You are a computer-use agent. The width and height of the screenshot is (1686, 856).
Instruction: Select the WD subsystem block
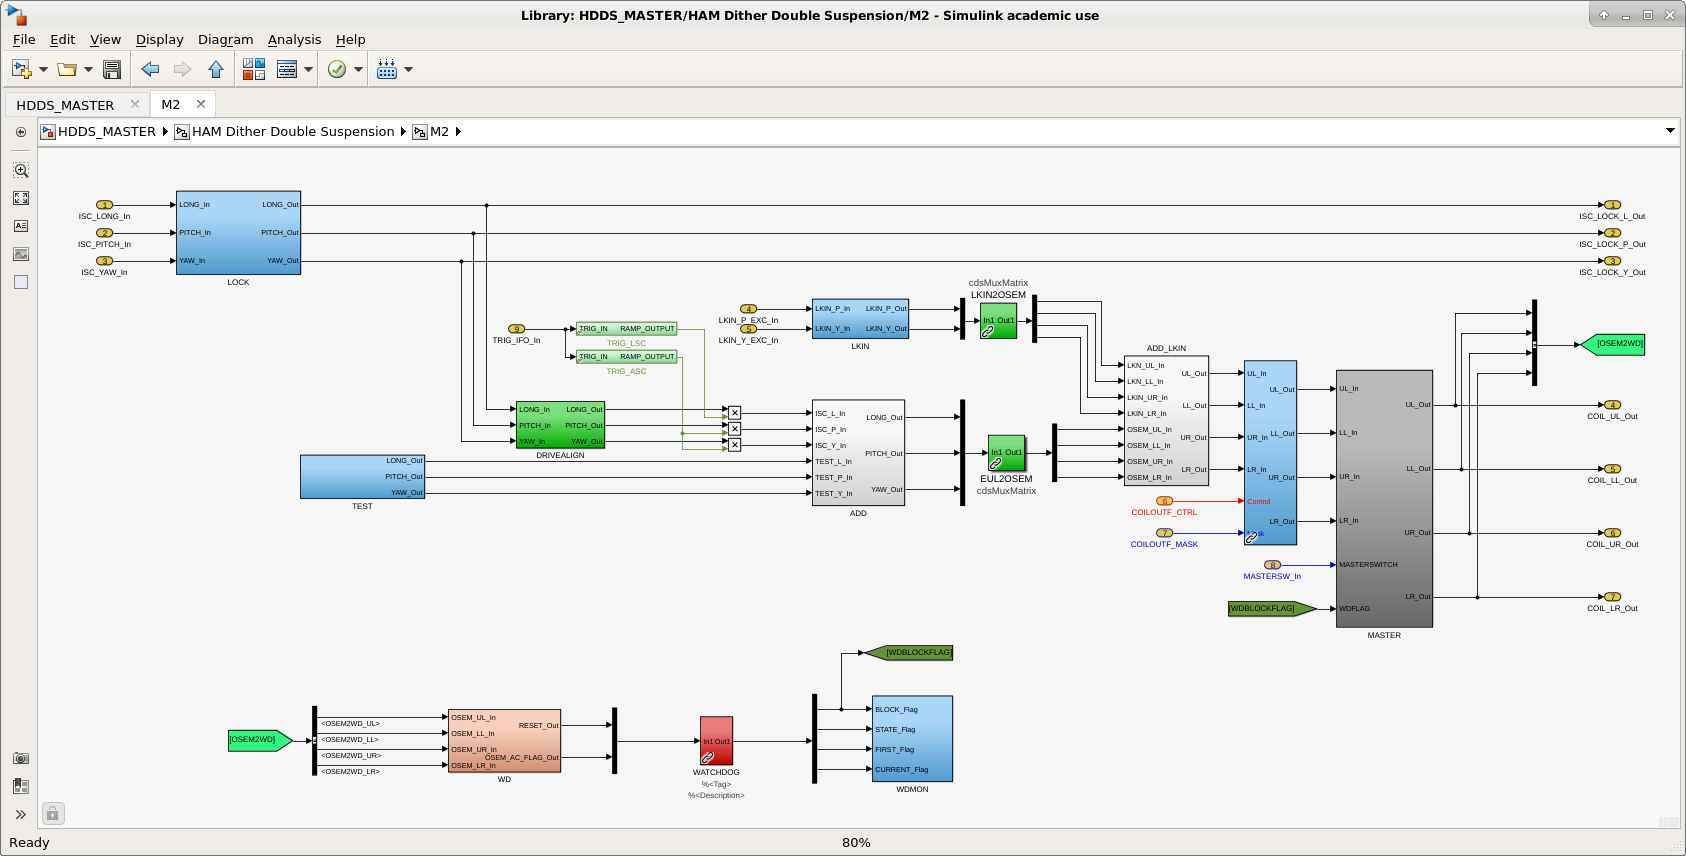pos(504,741)
